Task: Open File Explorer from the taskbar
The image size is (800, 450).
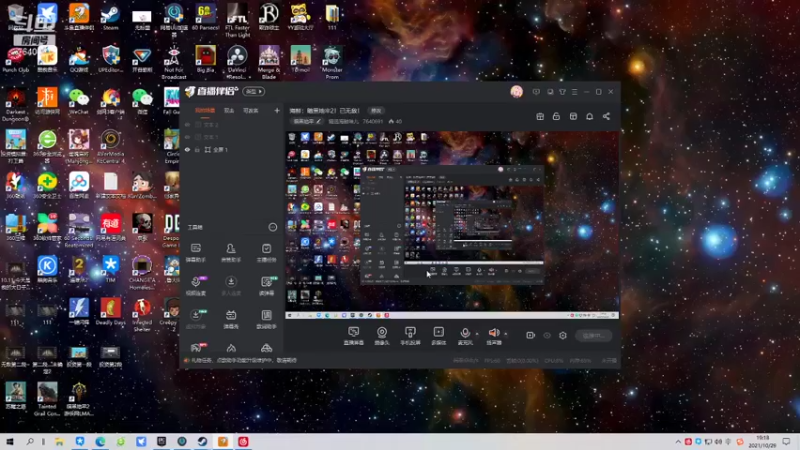Action: pyautogui.click(x=59, y=442)
